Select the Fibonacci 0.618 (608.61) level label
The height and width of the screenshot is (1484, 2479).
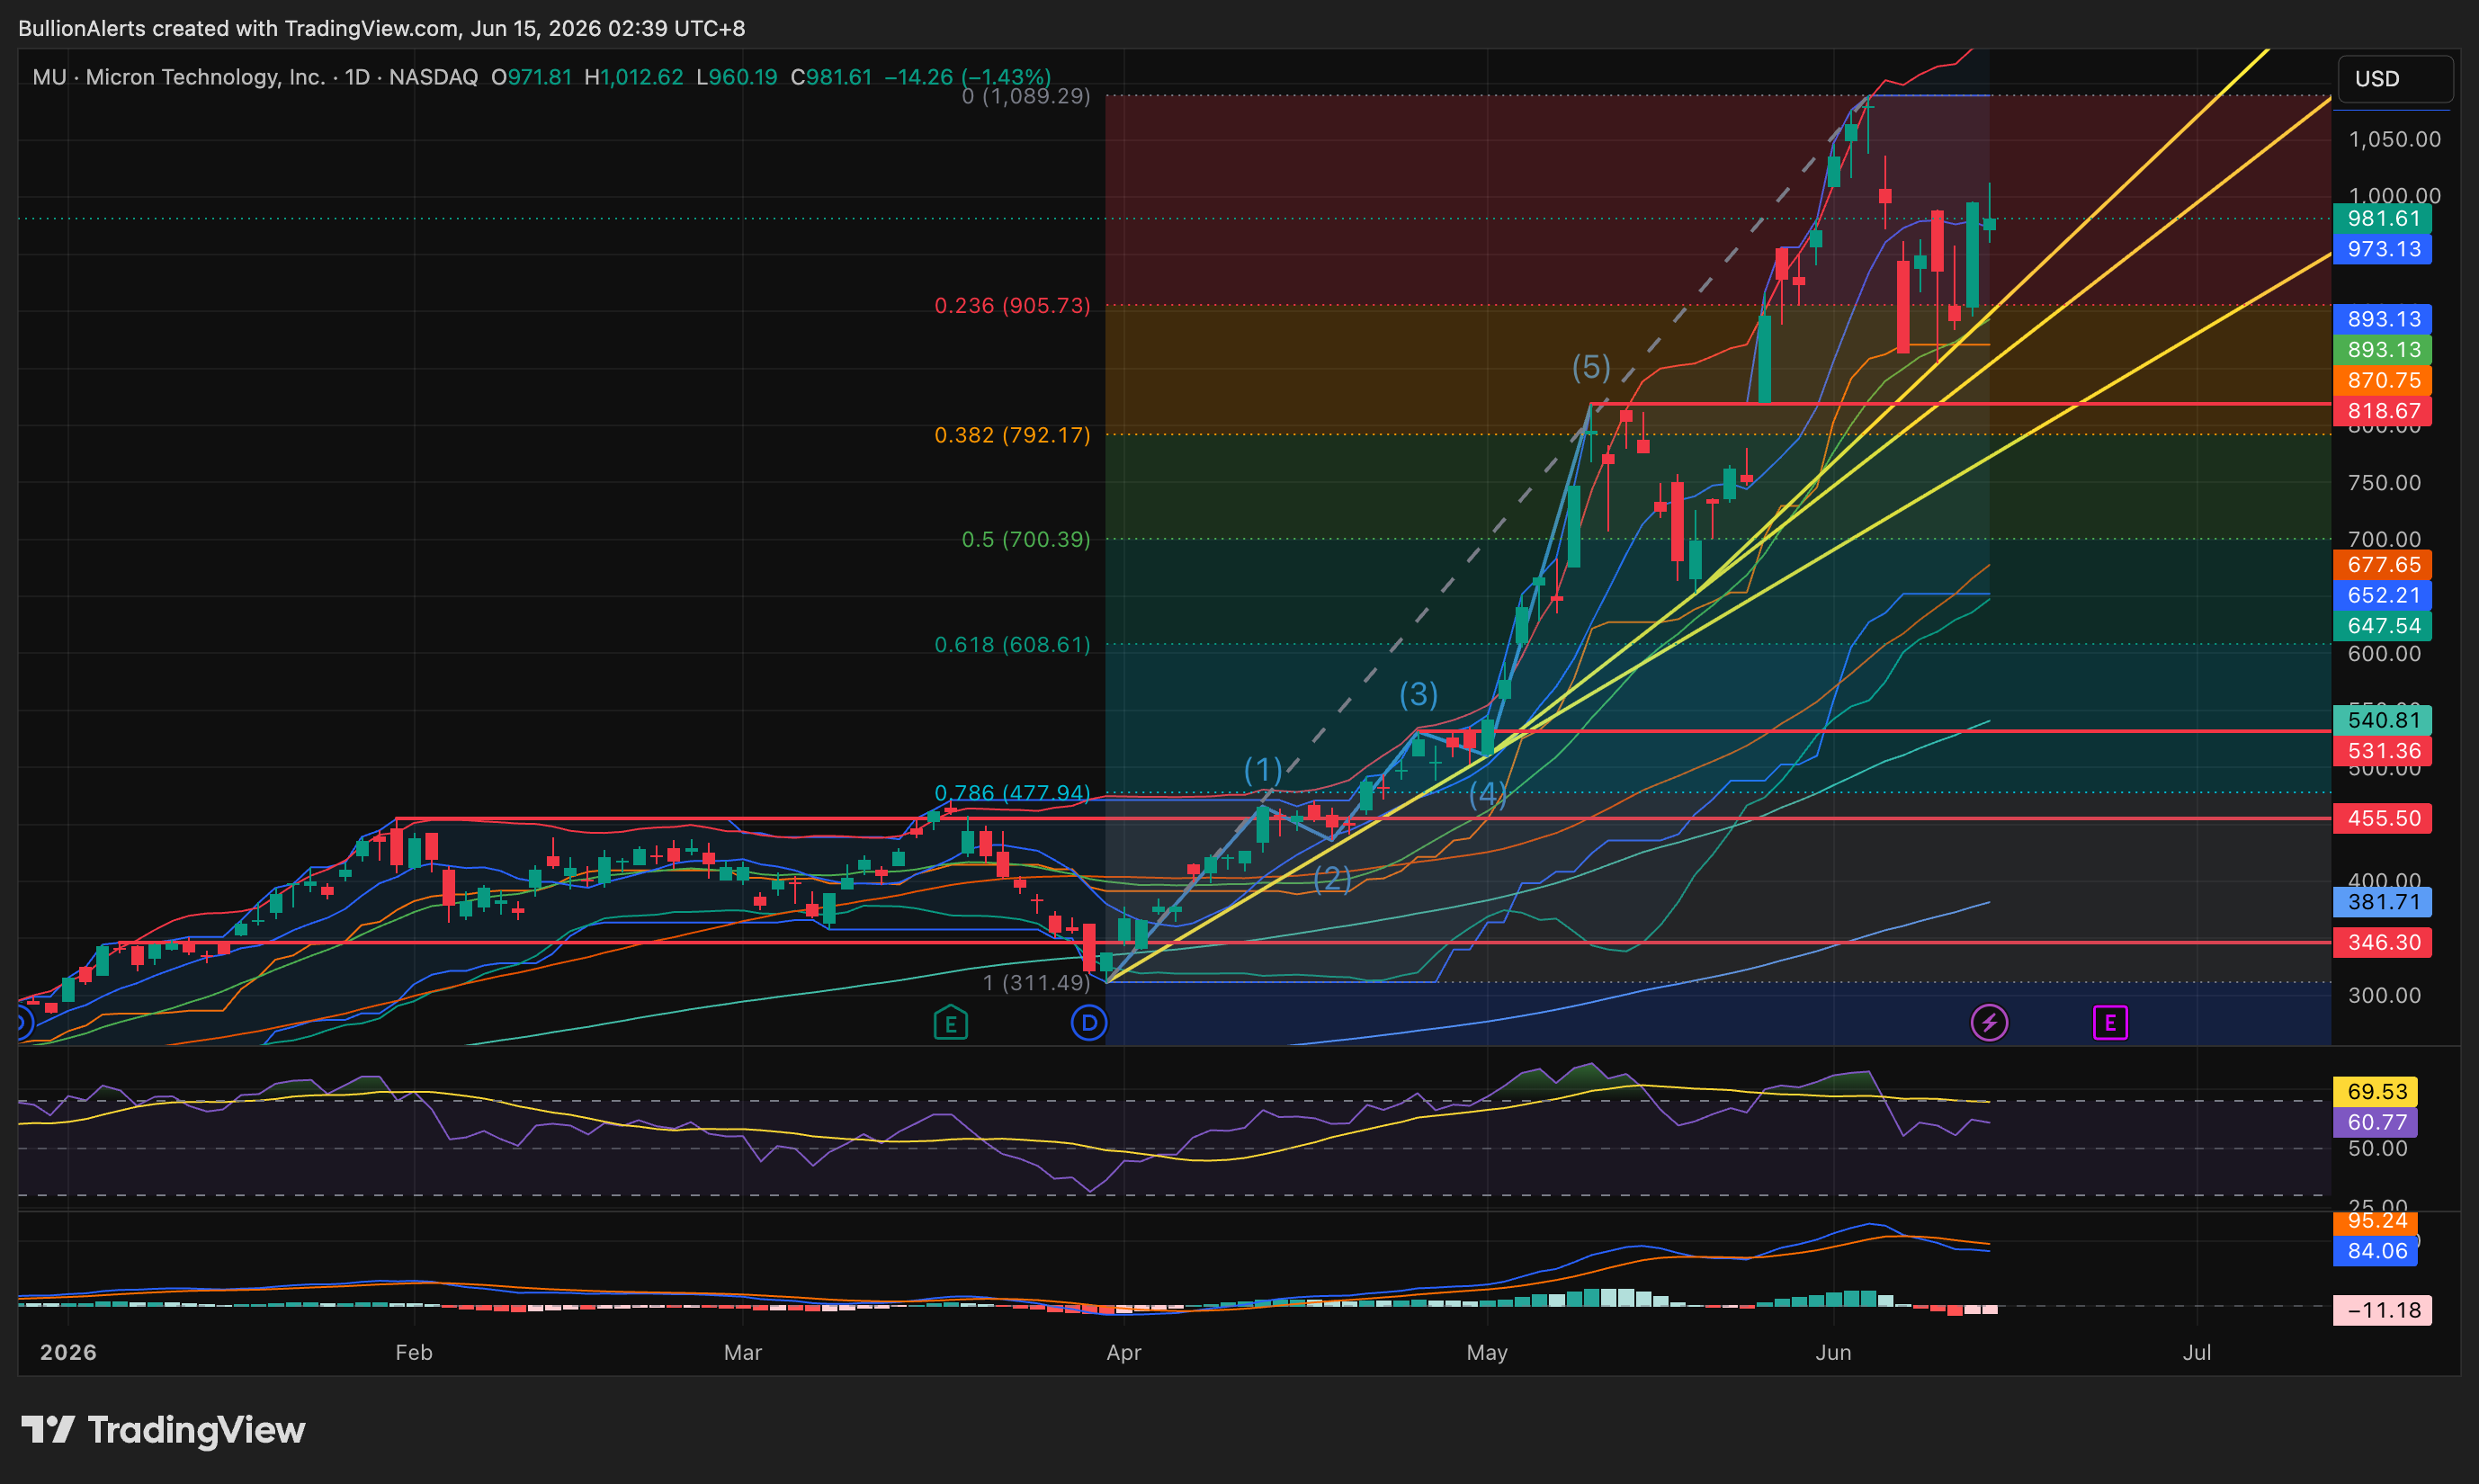1012,645
